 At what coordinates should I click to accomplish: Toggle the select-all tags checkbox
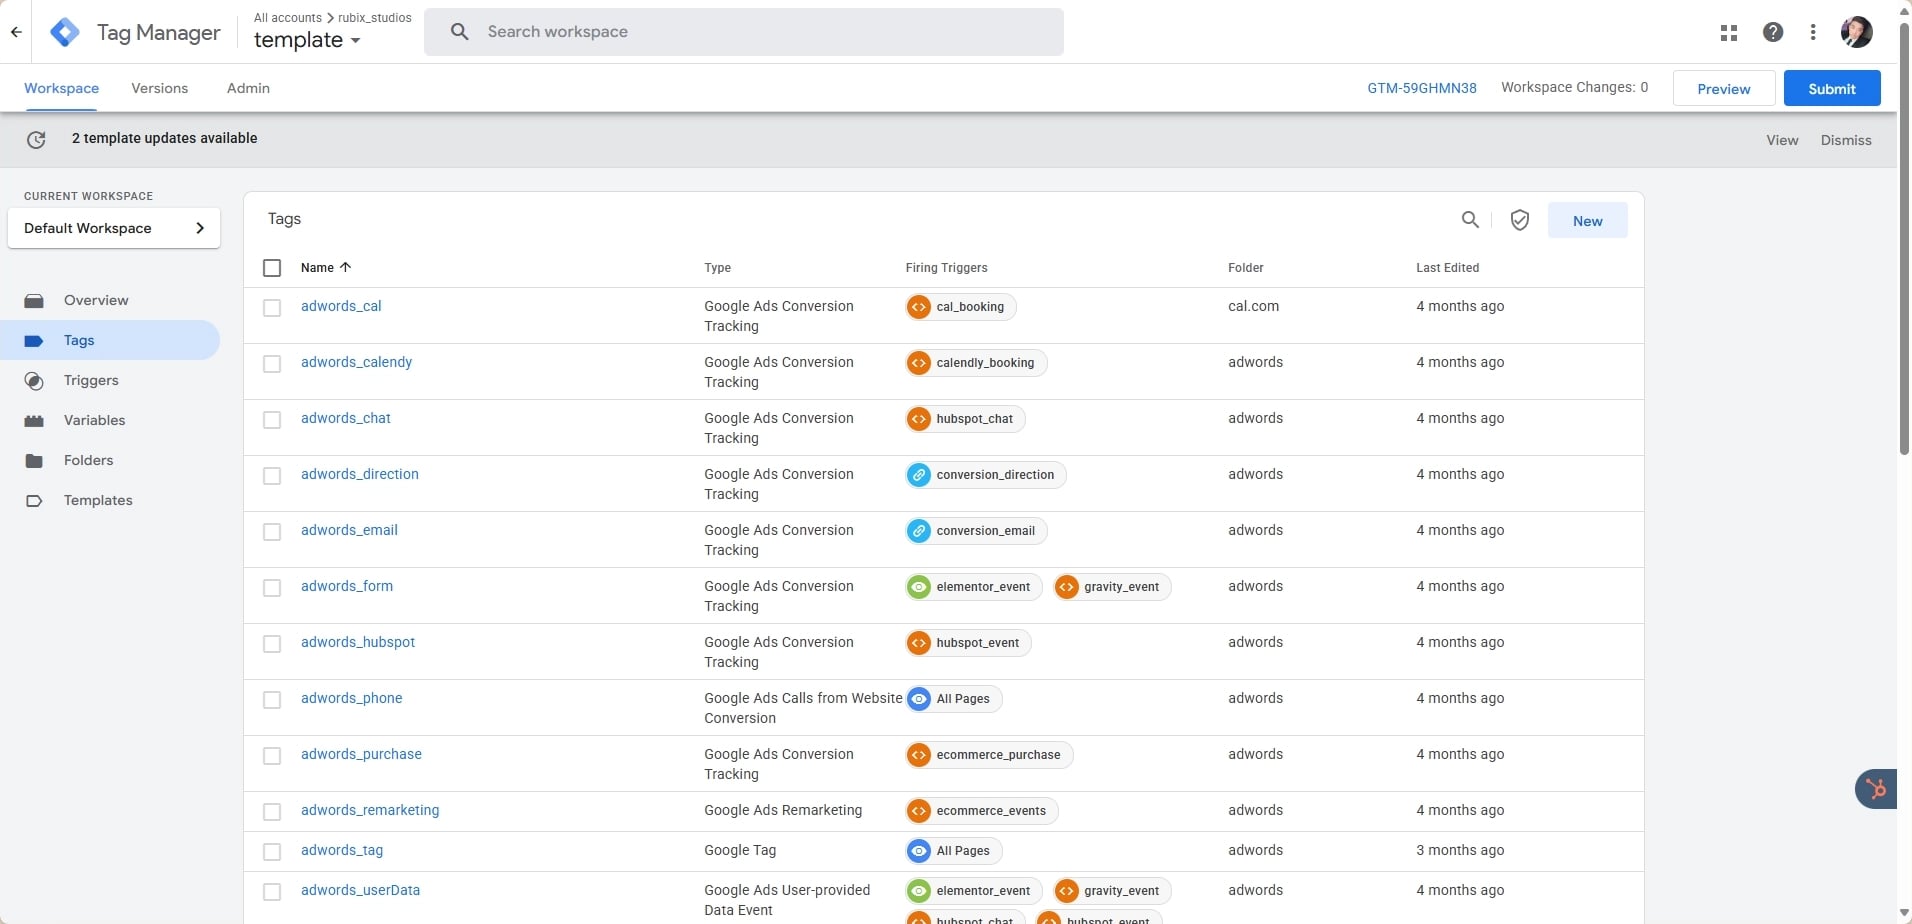coord(271,267)
